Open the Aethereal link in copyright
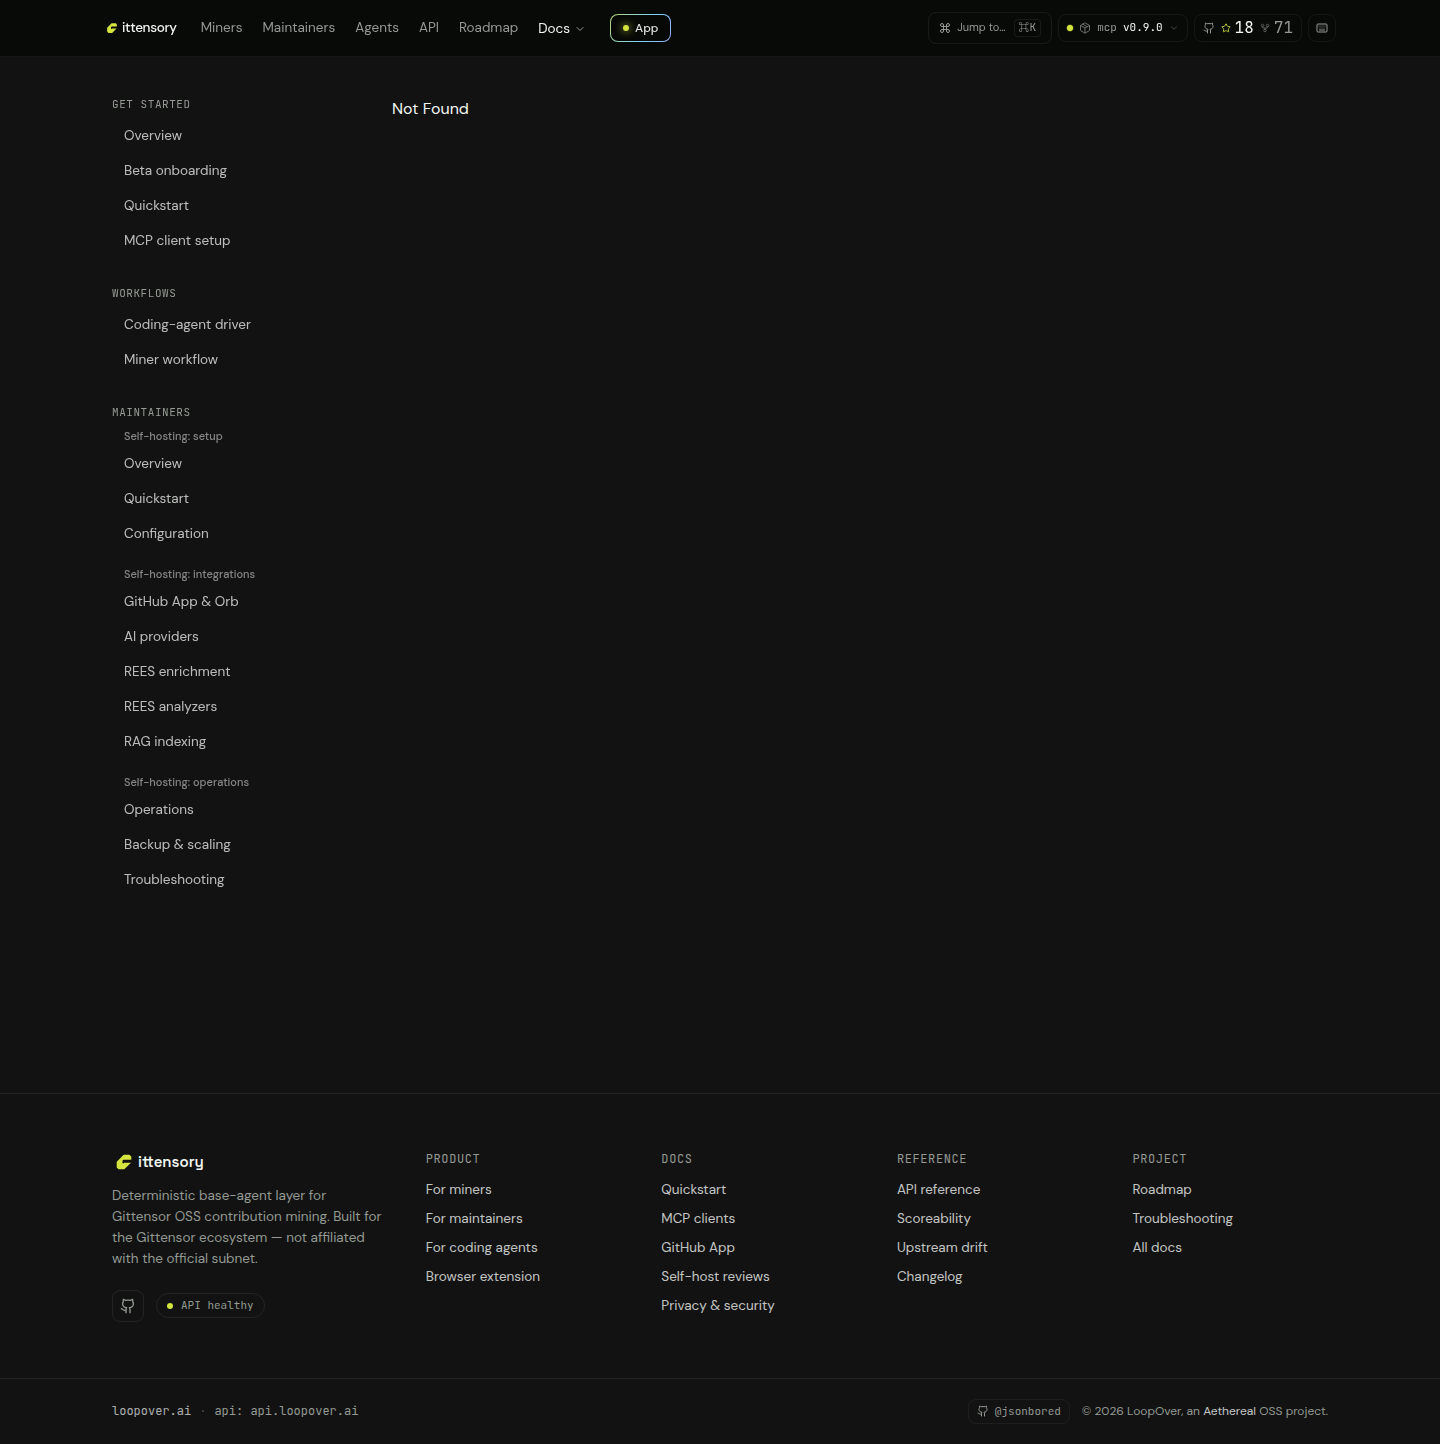Image resolution: width=1440 pixels, height=1444 pixels. coord(1229,1411)
